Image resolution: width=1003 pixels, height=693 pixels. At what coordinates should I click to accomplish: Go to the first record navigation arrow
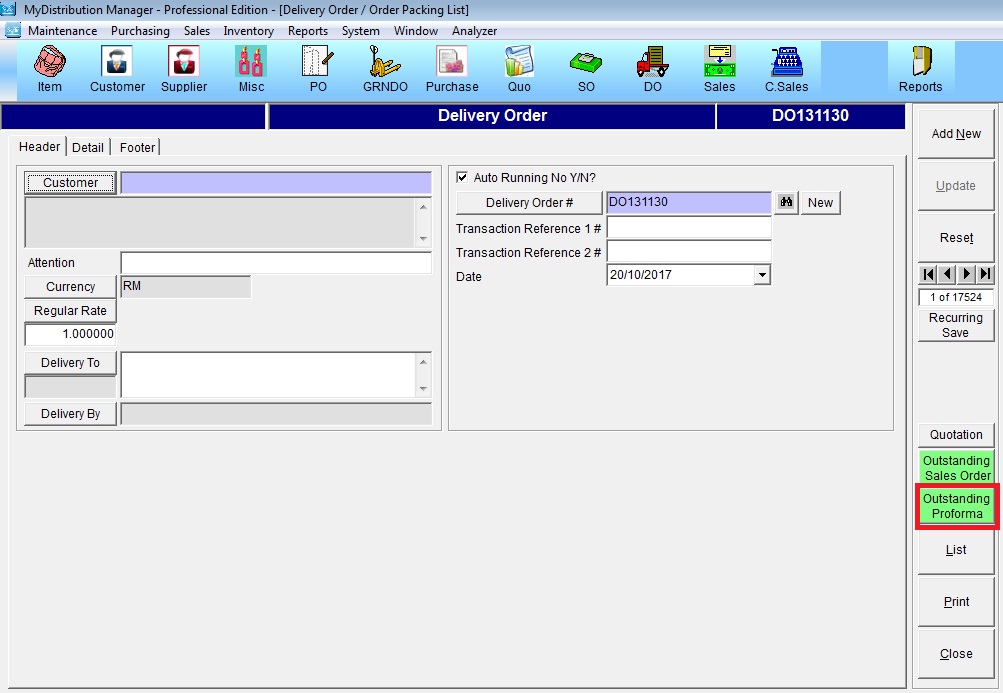click(x=928, y=274)
